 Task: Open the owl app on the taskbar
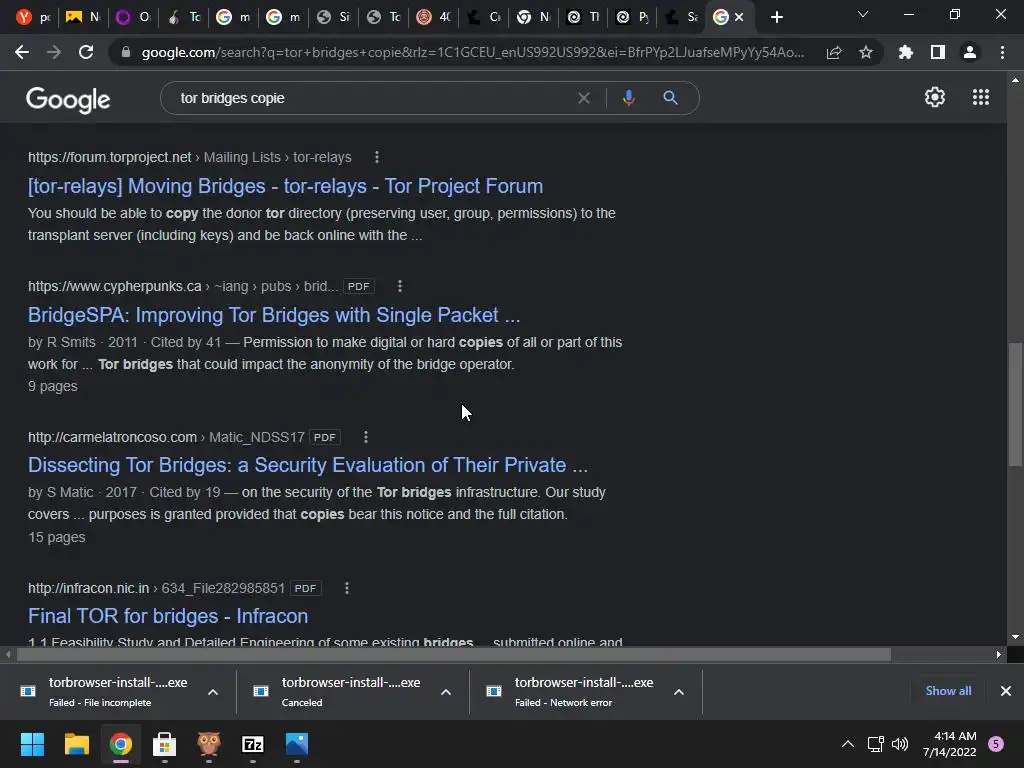coord(209,744)
